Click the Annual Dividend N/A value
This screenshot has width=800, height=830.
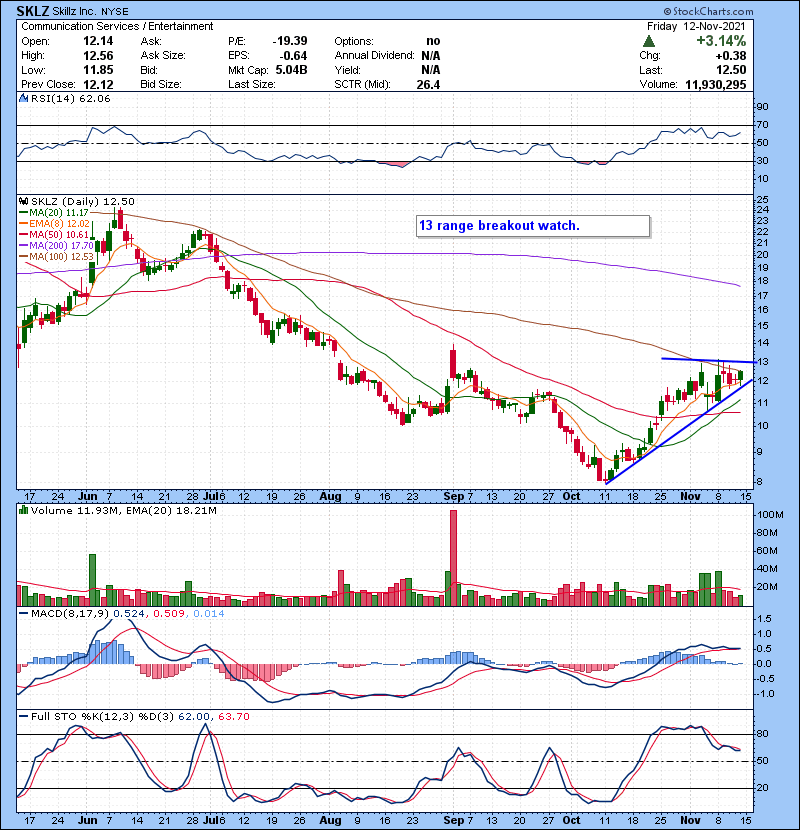coord(431,56)
